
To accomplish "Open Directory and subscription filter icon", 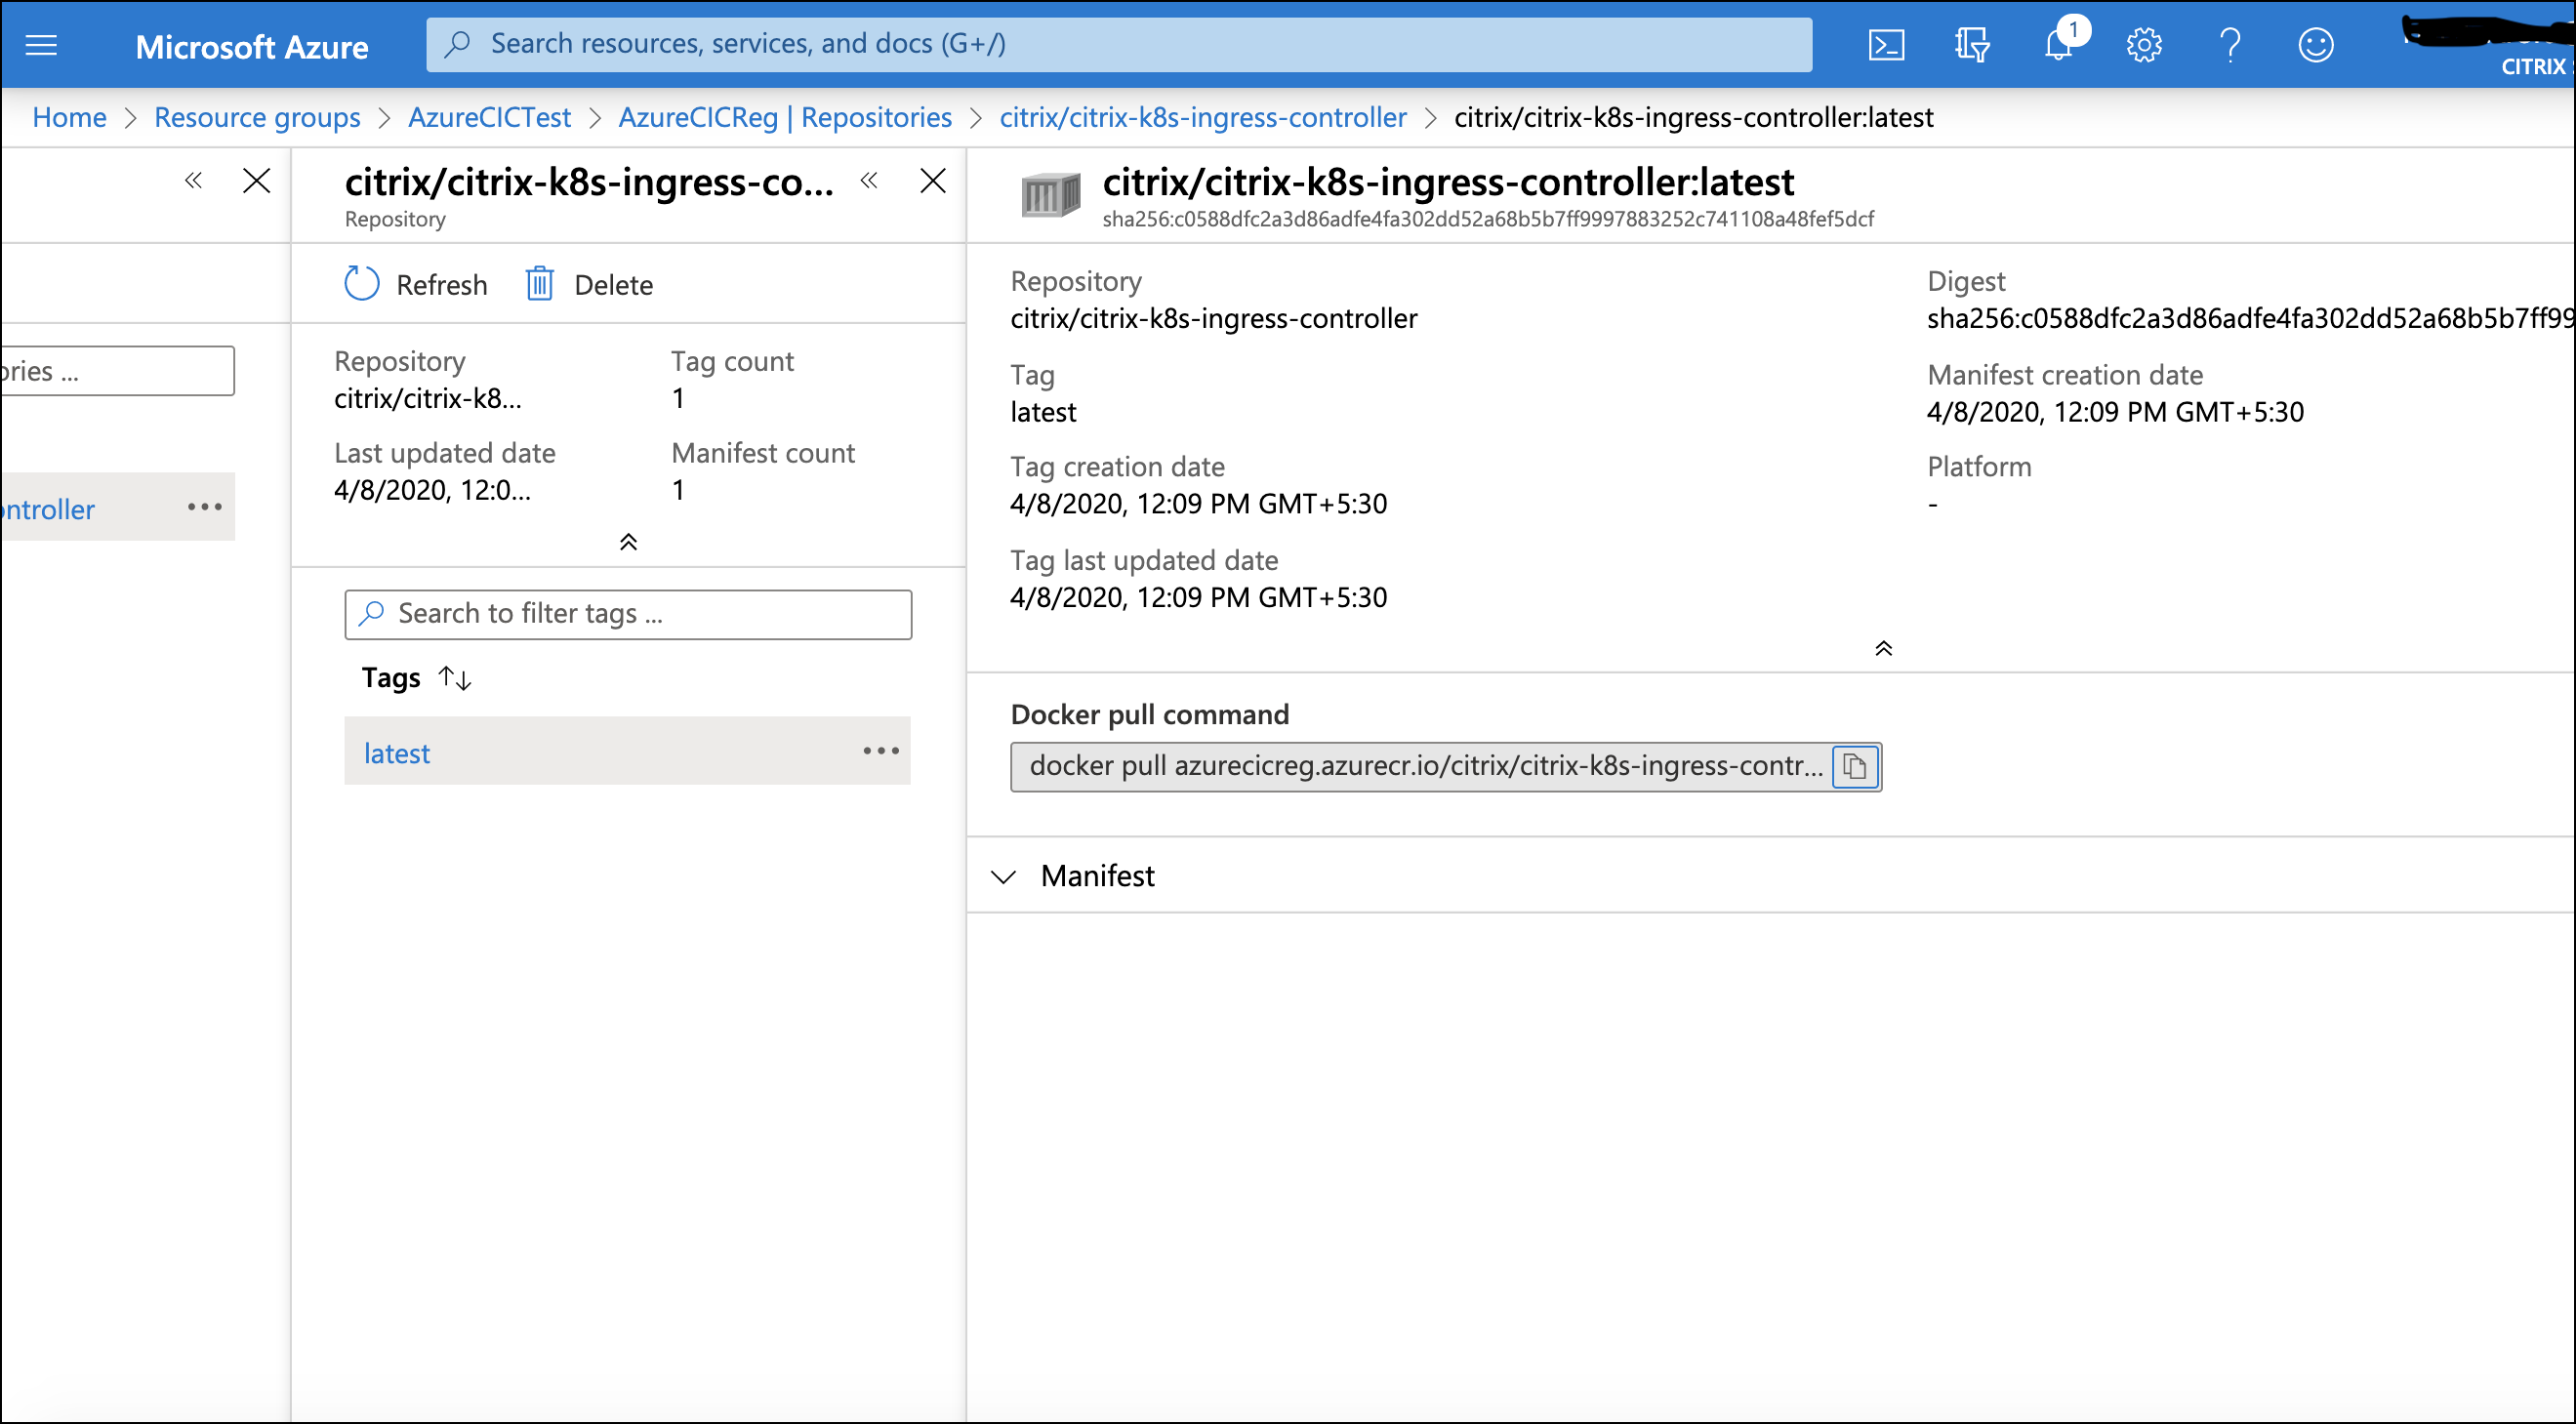I will coord(1972,45).
